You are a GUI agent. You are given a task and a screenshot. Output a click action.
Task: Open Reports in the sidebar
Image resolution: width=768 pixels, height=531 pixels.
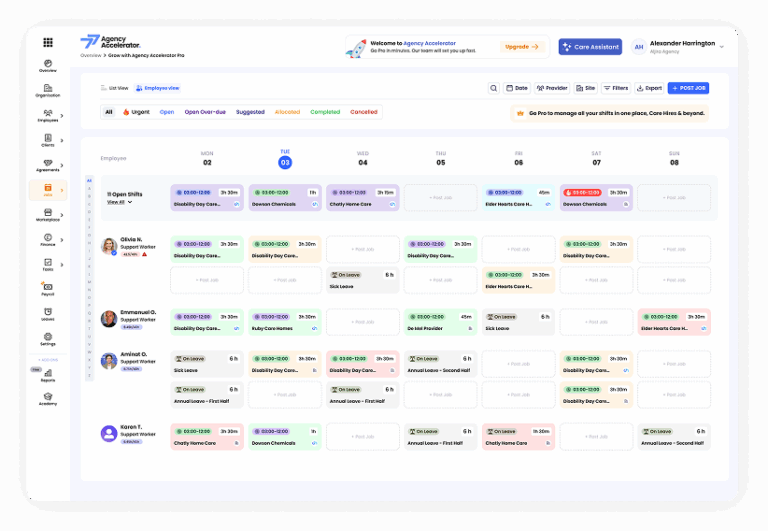point(48,374)
